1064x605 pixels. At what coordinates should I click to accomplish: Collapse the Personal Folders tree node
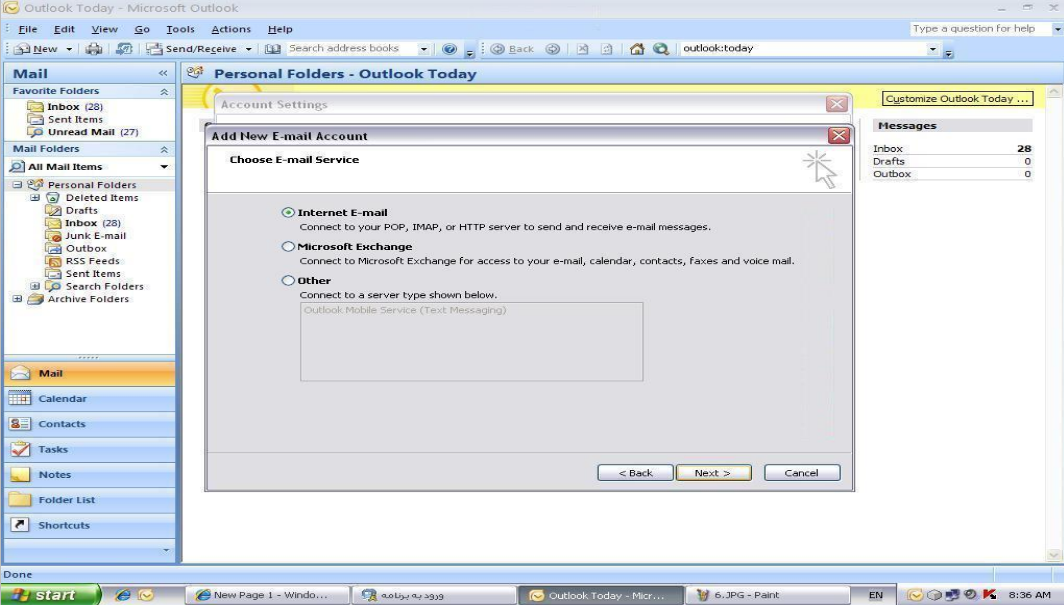click(x=17, y=184)
